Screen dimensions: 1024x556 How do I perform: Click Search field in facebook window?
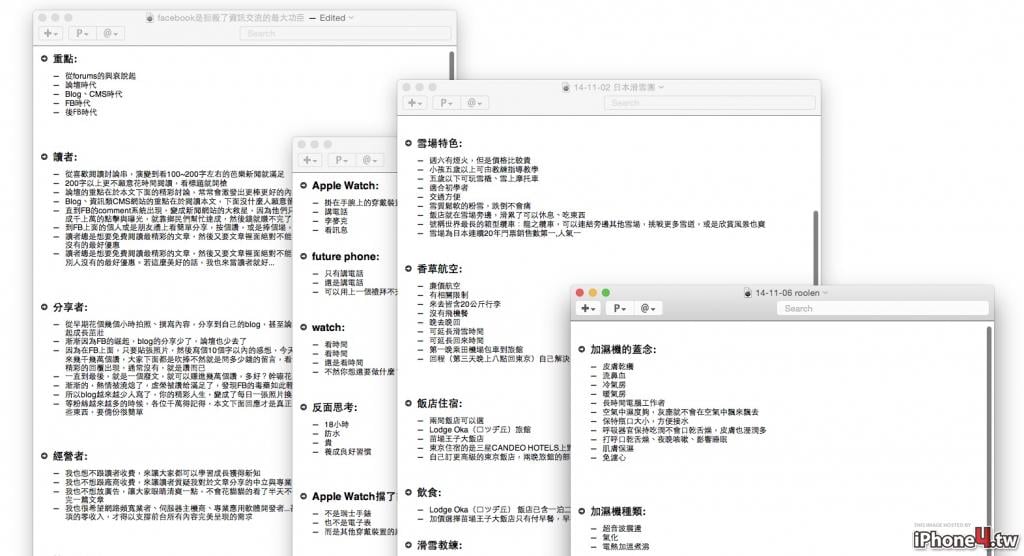click(x=345, y=33)
